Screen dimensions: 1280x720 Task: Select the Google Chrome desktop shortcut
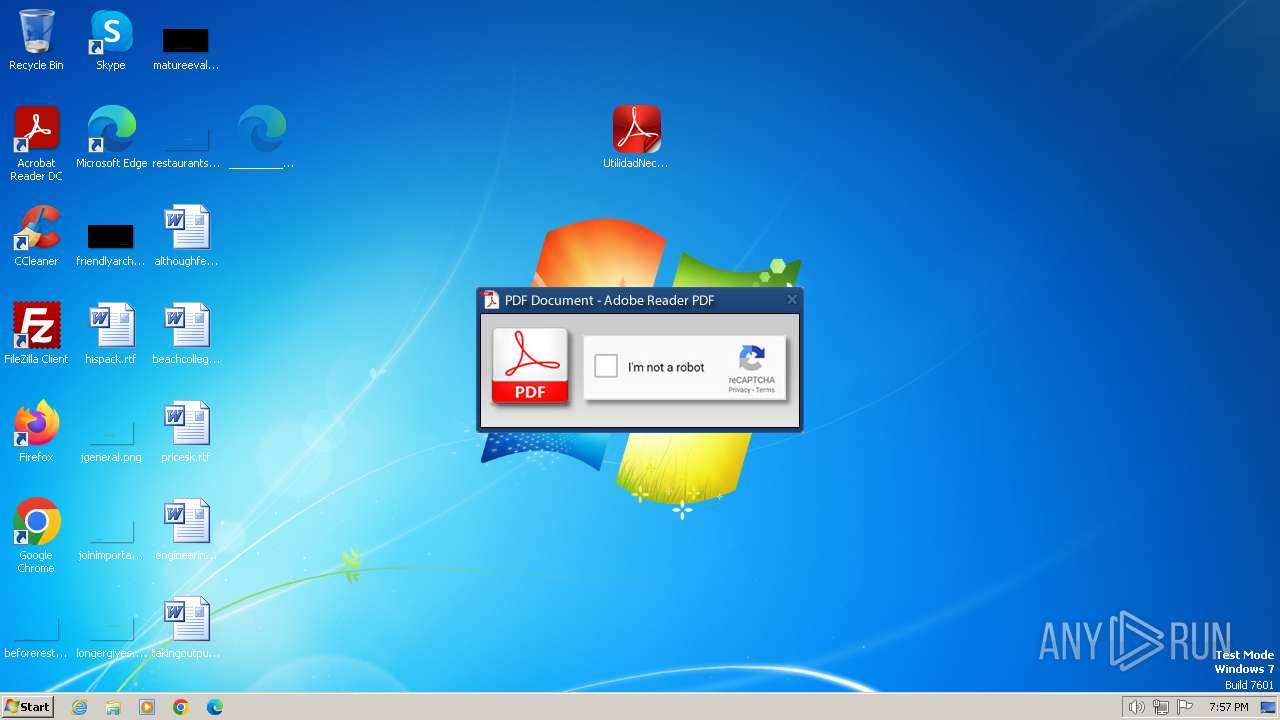(x=36, y=537)
